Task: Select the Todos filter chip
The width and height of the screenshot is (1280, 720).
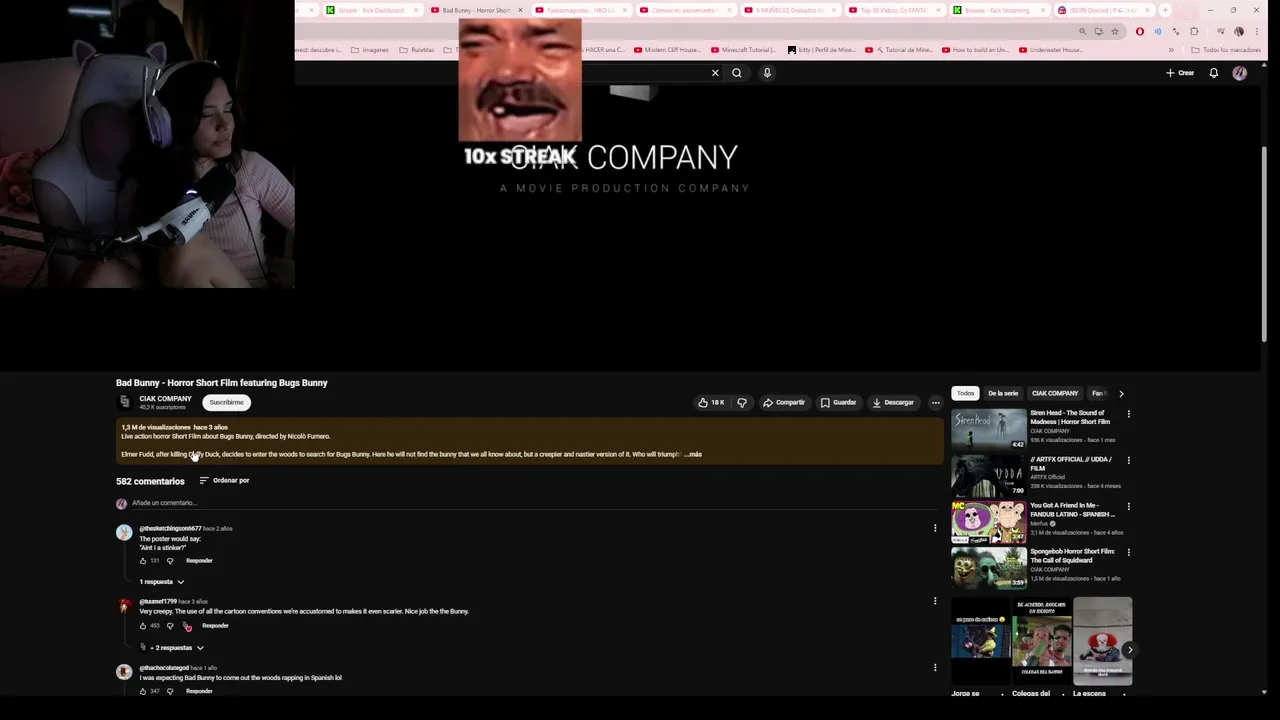Action: (x=965, y=394)
